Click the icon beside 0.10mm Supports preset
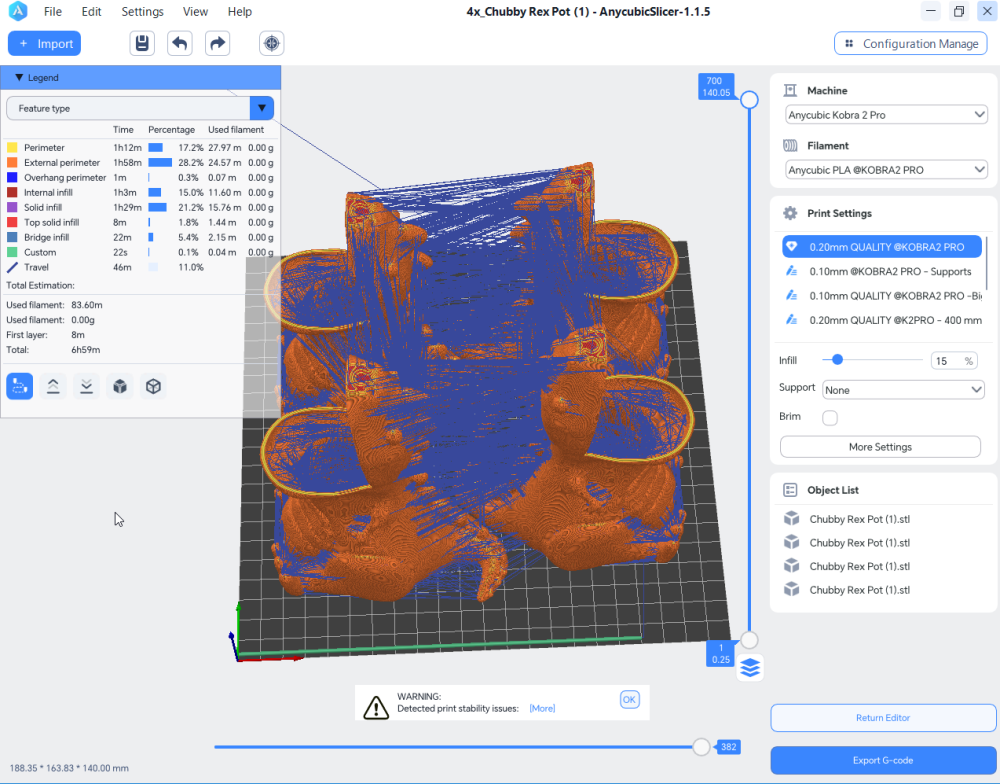 (x=791, y=271)
